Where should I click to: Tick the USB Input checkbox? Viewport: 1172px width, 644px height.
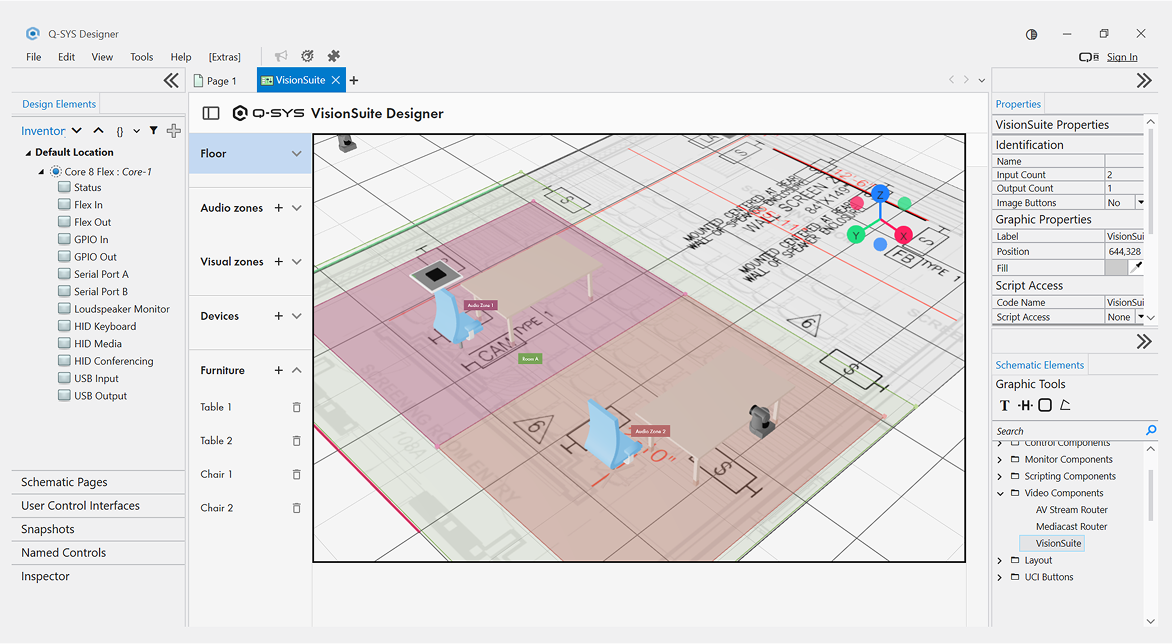click(x=64, y=379)
